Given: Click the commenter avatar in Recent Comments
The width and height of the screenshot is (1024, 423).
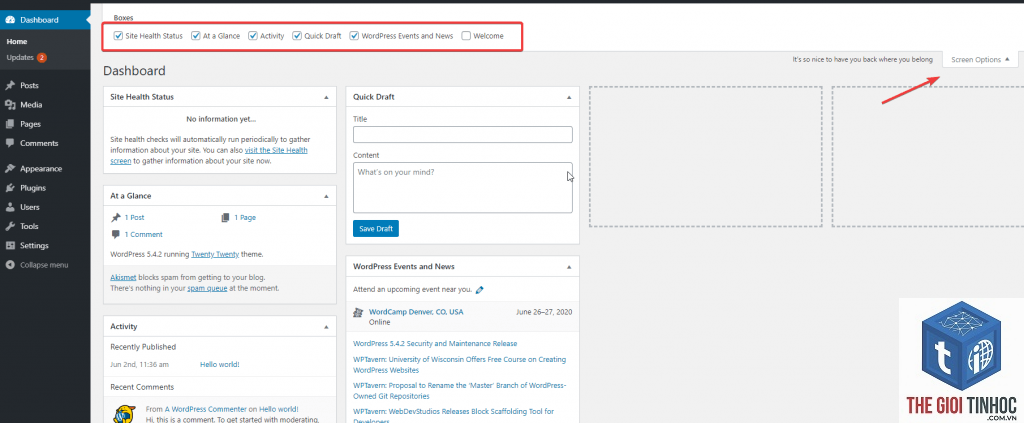Looking at the screenshot, I should pos(124,415).
